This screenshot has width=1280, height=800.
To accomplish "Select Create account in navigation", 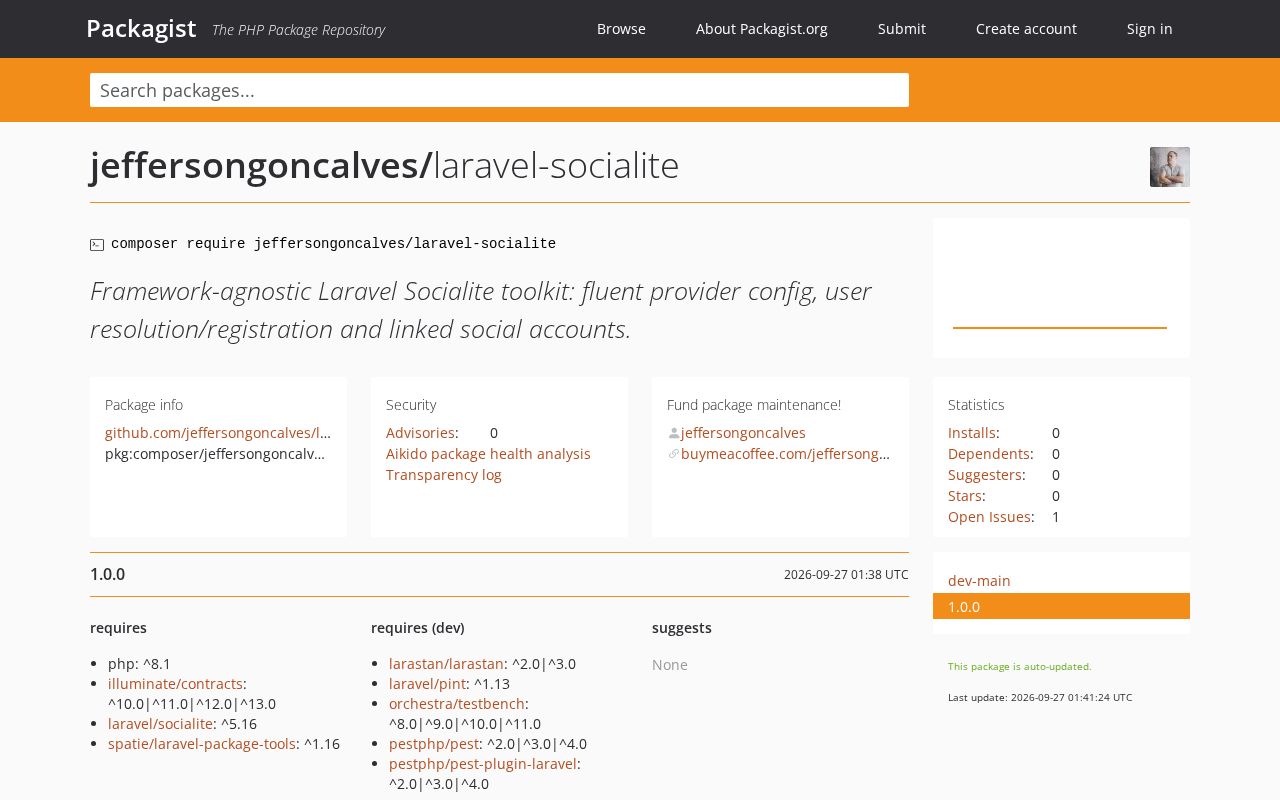I will click(1026, 29).
